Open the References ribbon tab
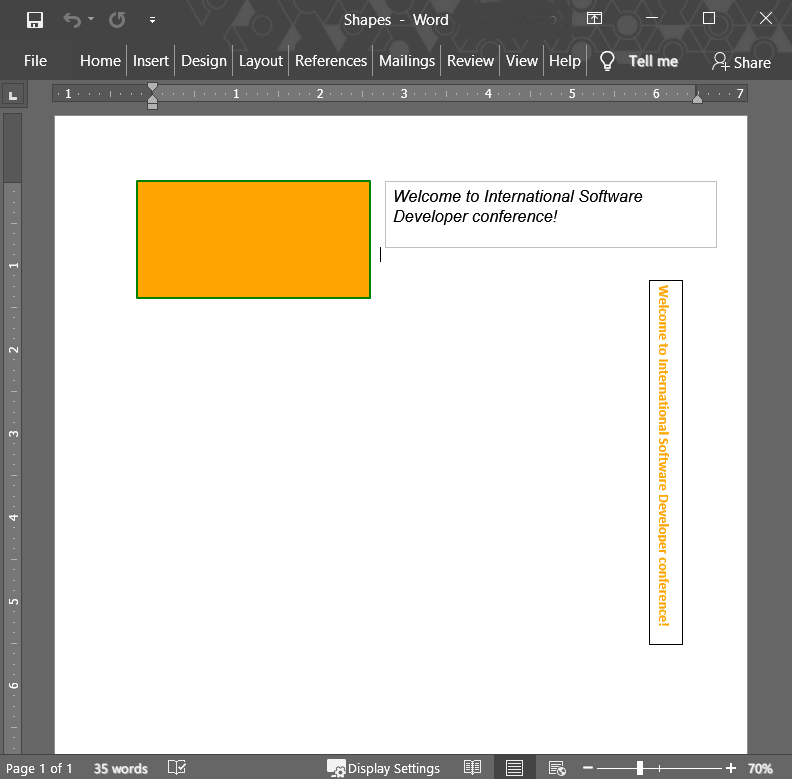The height and width of the screenshot is (779, 792). pyautogui.click(x=331, y=61)
